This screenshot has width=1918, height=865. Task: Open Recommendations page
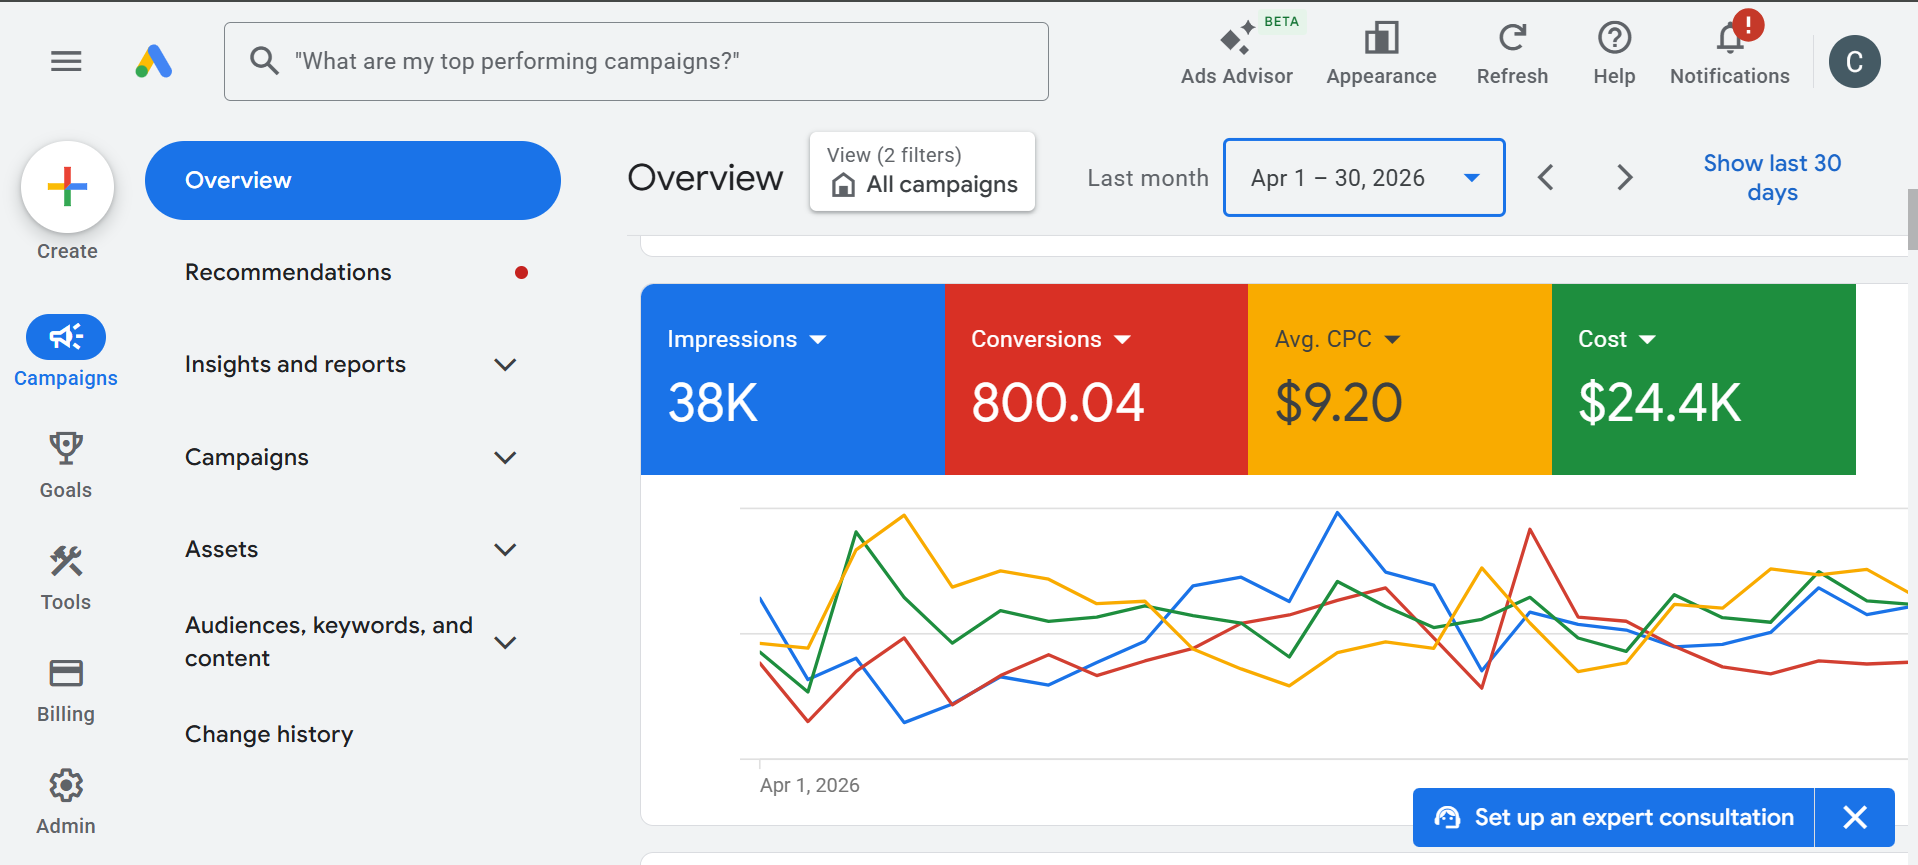tap(288, 272)
